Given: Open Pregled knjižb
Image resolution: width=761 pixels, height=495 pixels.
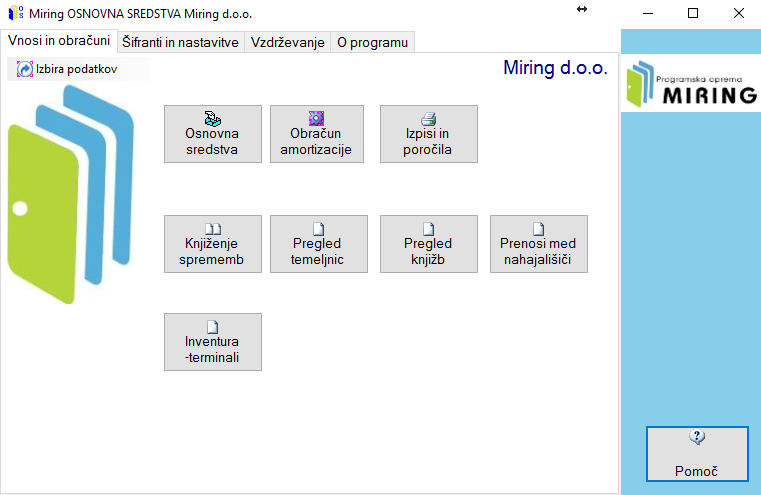Looking at the screenshot, I should coord(429,244).
